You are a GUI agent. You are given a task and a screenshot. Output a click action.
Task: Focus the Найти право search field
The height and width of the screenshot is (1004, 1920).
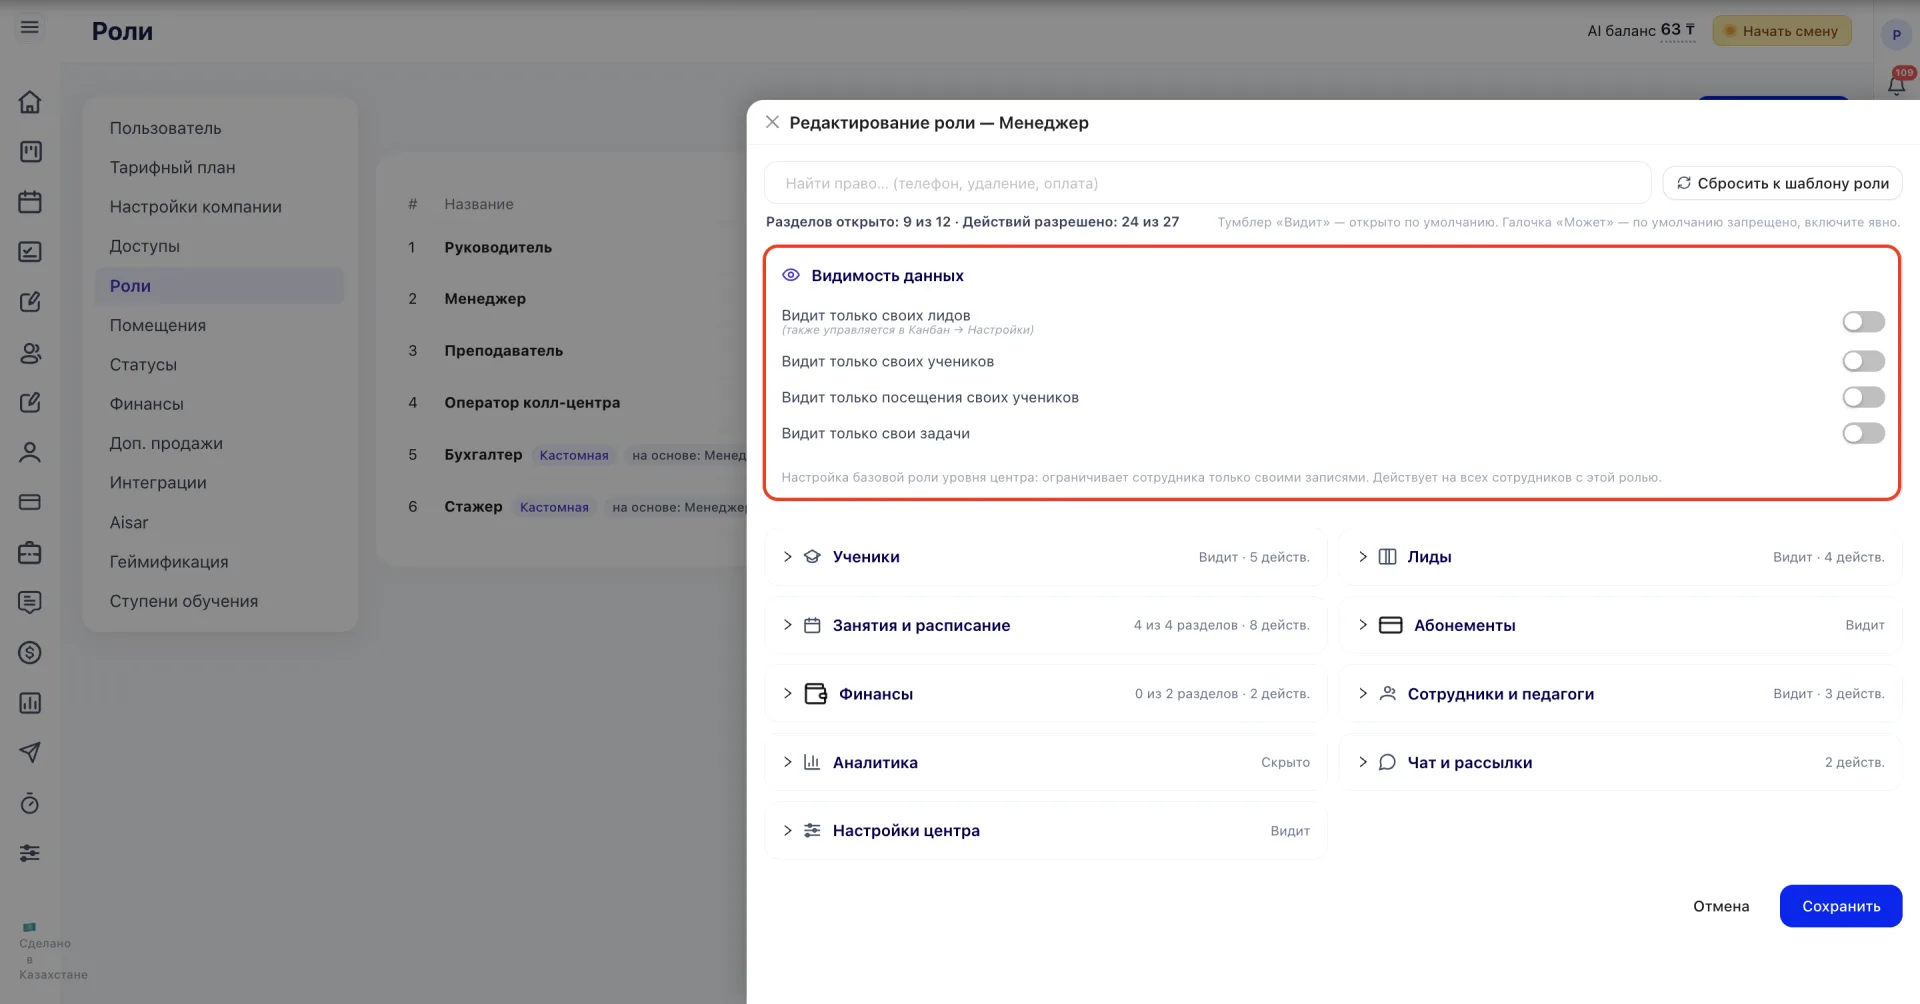tap(1207, 183)
